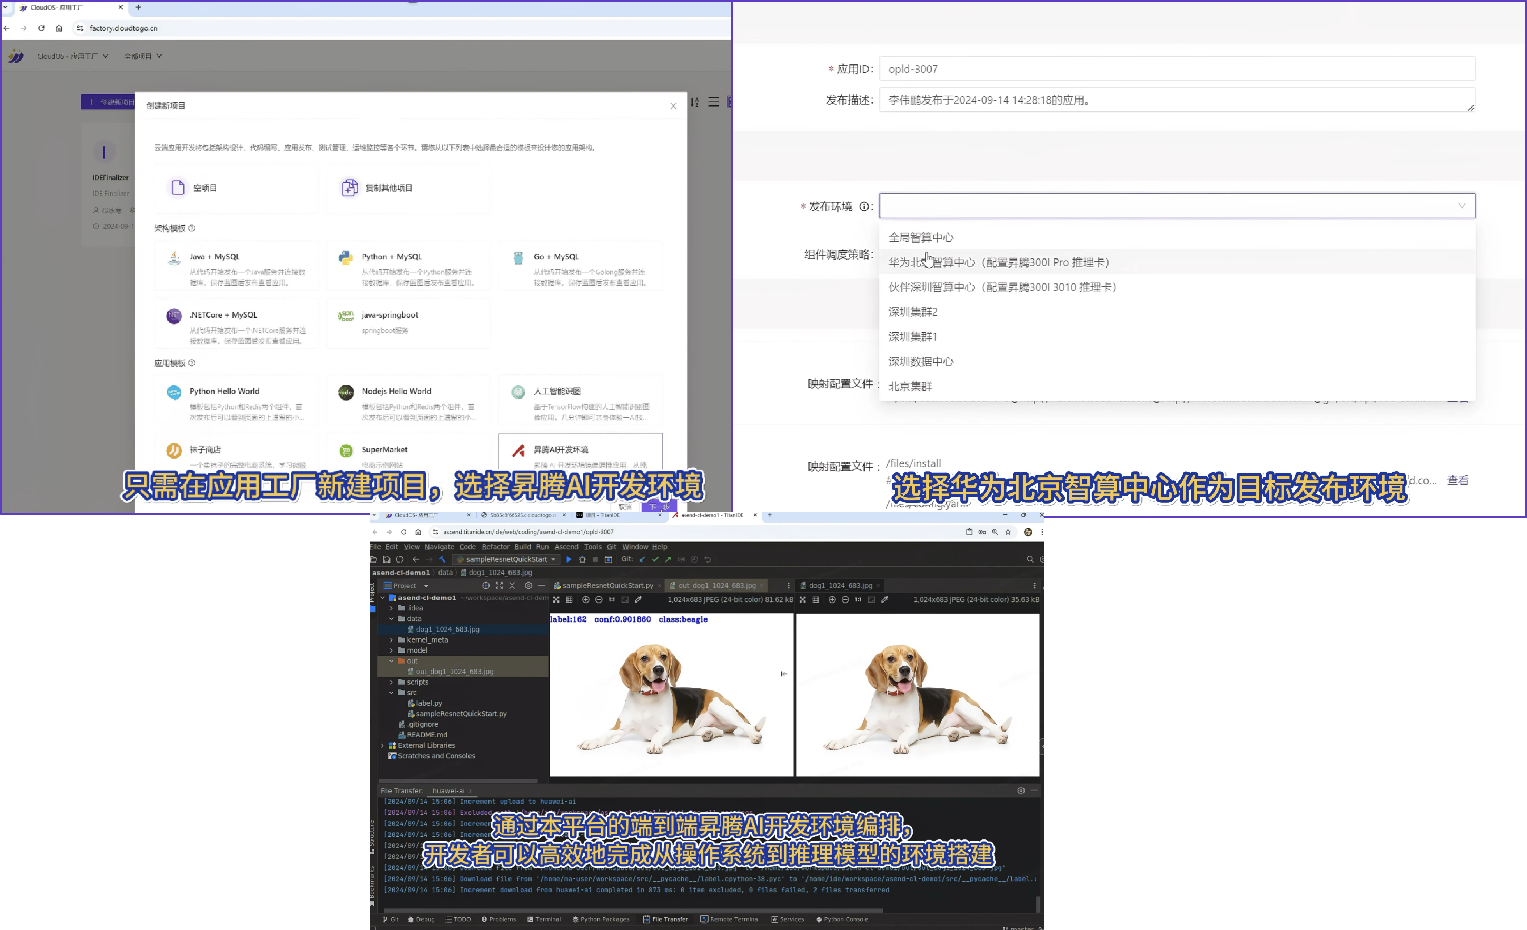This screenshot has height=930, width=1527.
Task: Click the 查看 link beside mapping config file
Action: 1458,481
